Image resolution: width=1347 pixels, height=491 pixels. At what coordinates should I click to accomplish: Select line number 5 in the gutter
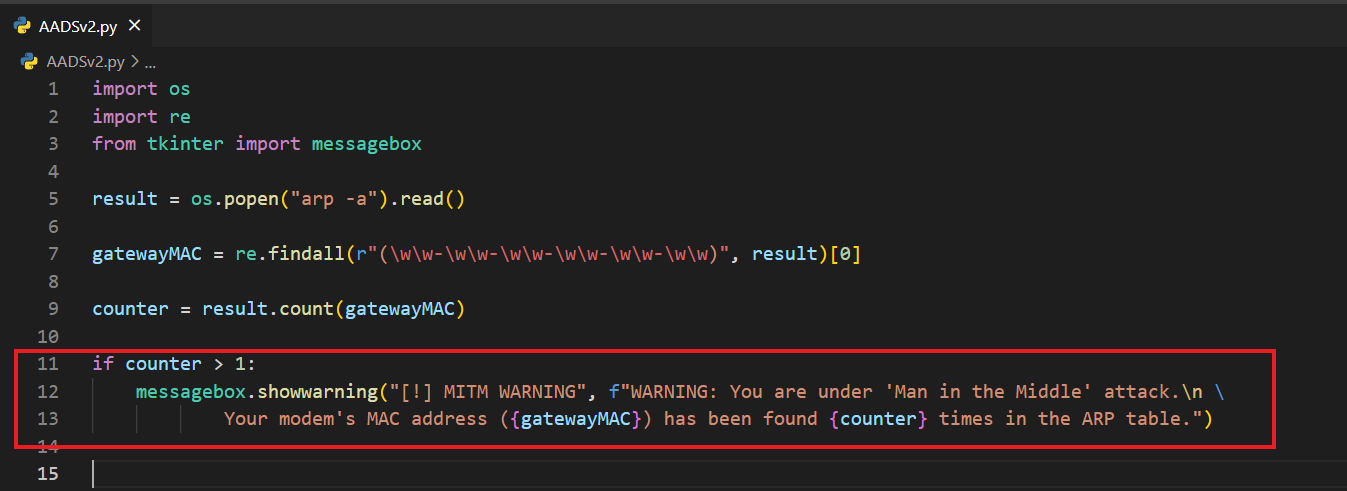tap(53, 199)
